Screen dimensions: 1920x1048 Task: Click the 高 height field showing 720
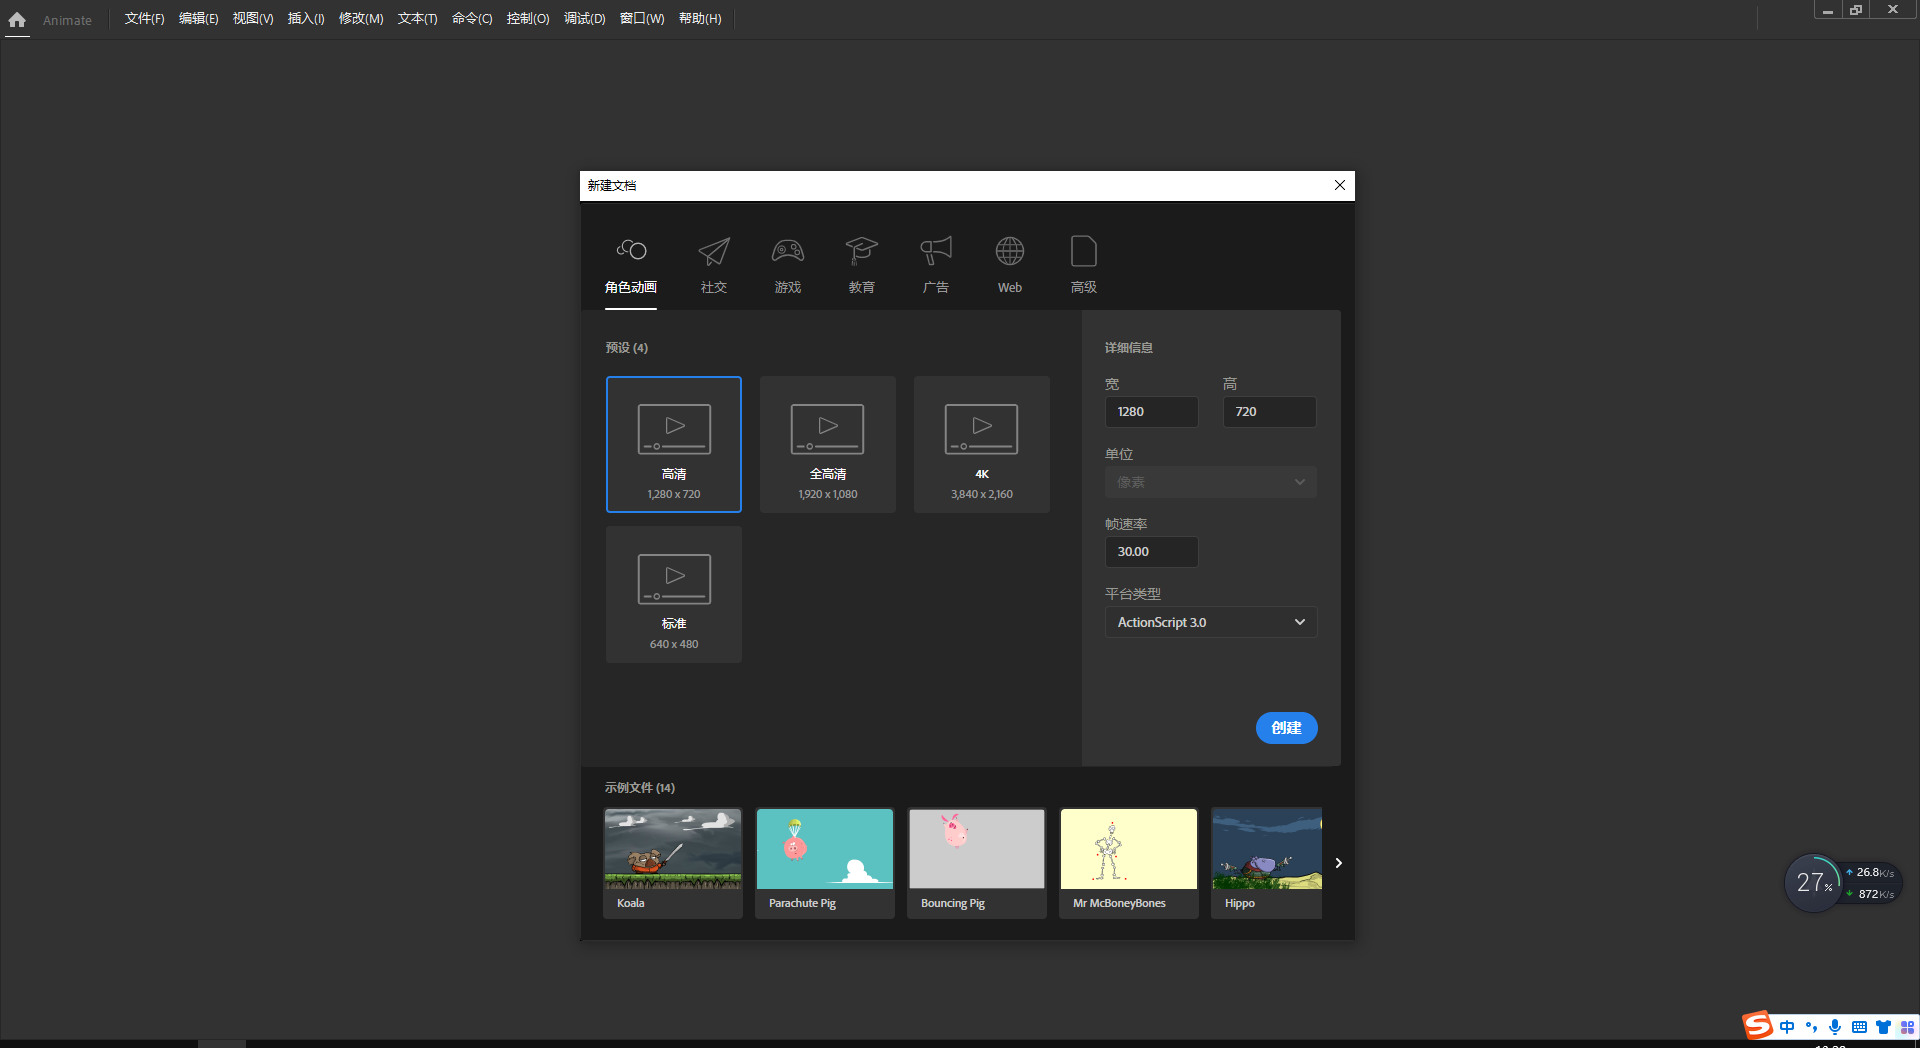point(1269,412)
